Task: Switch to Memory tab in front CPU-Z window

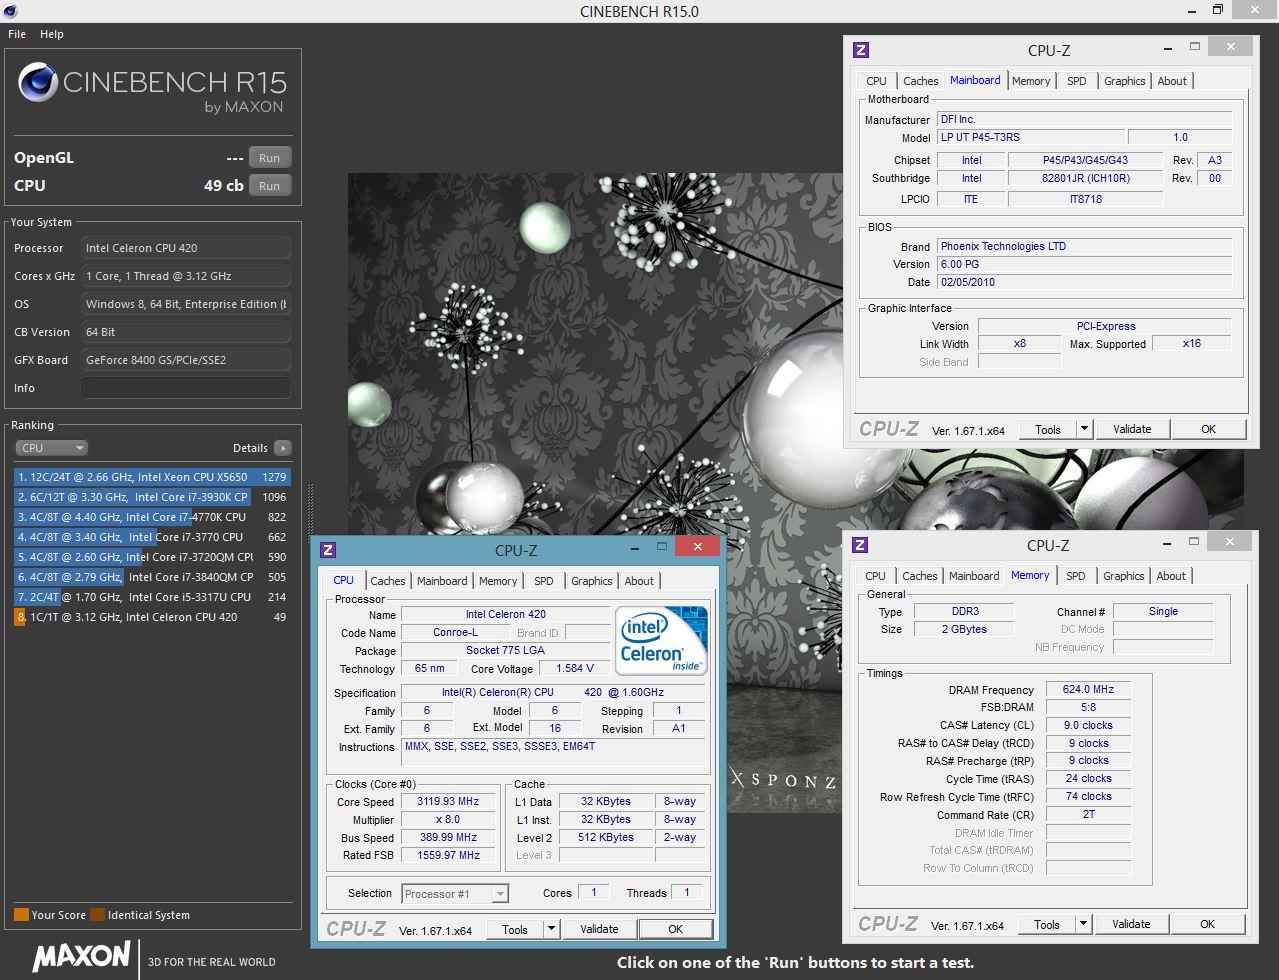Action: [498, 581]
